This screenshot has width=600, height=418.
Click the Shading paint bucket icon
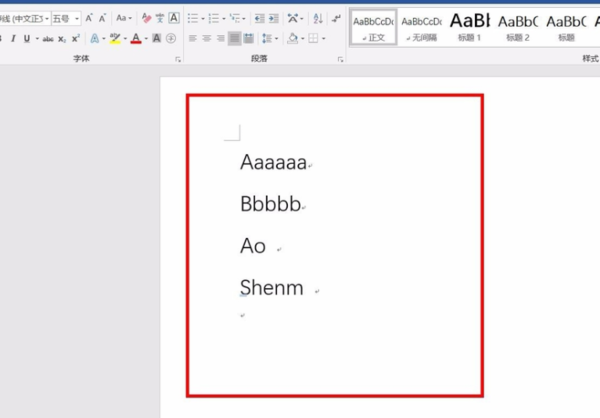[x=293, y=38]
